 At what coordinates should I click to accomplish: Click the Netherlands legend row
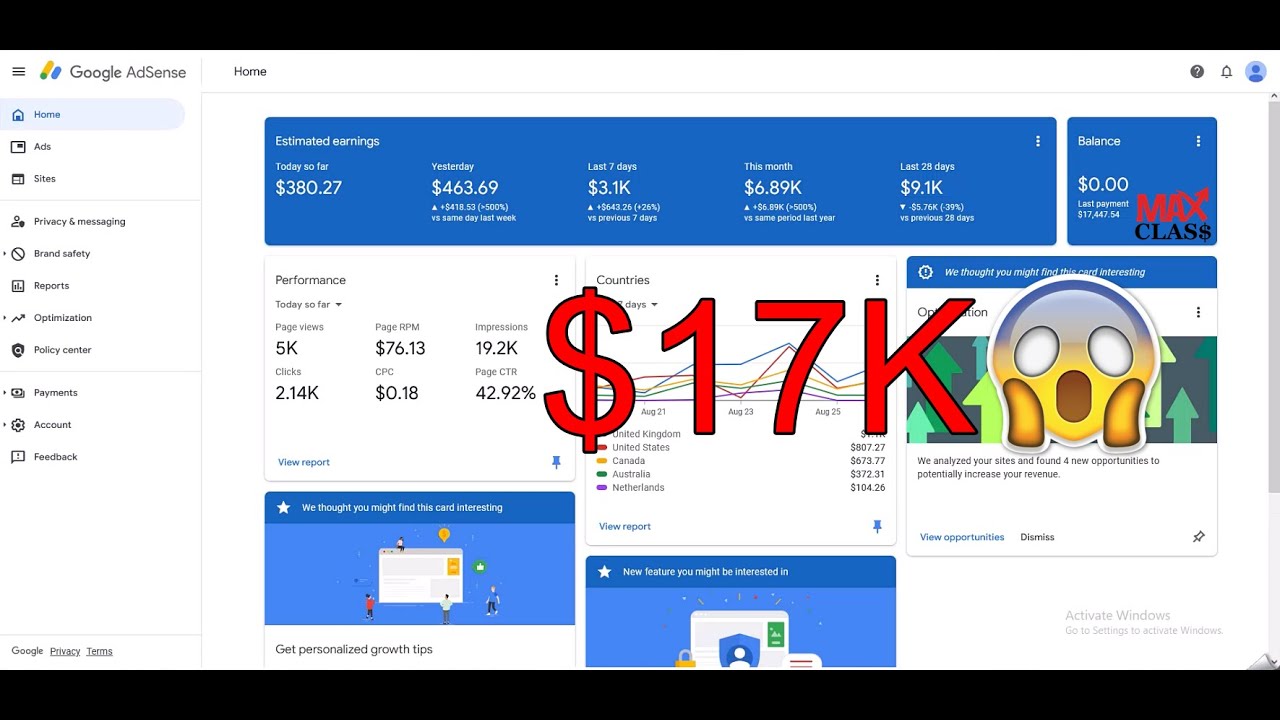pos(740,488)
